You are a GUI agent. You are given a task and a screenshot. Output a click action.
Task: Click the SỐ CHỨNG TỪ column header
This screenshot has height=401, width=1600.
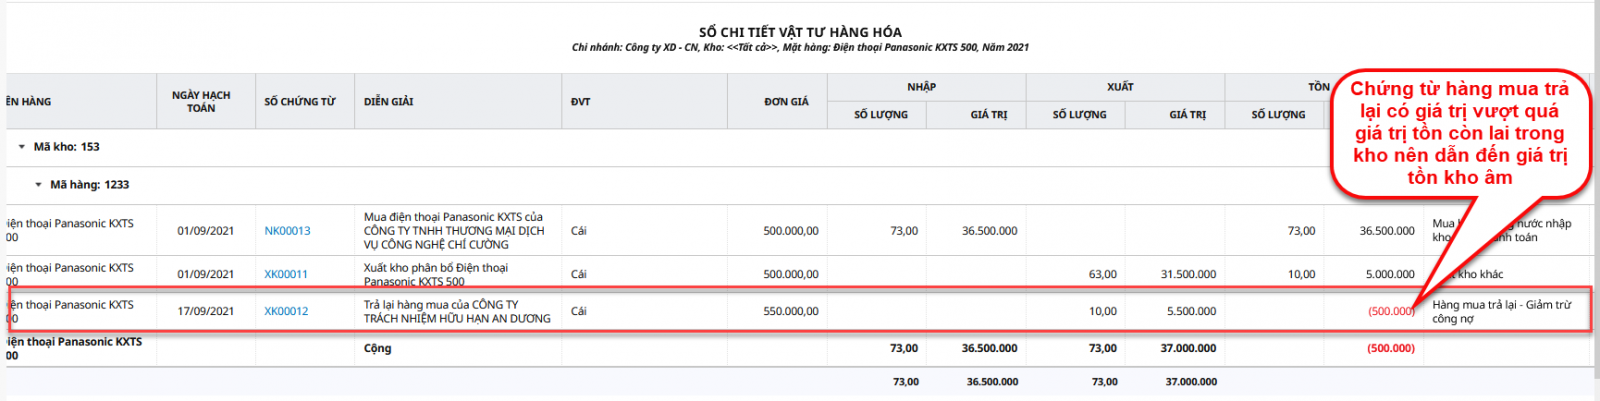pyautogui.click(x=300, y=102)
